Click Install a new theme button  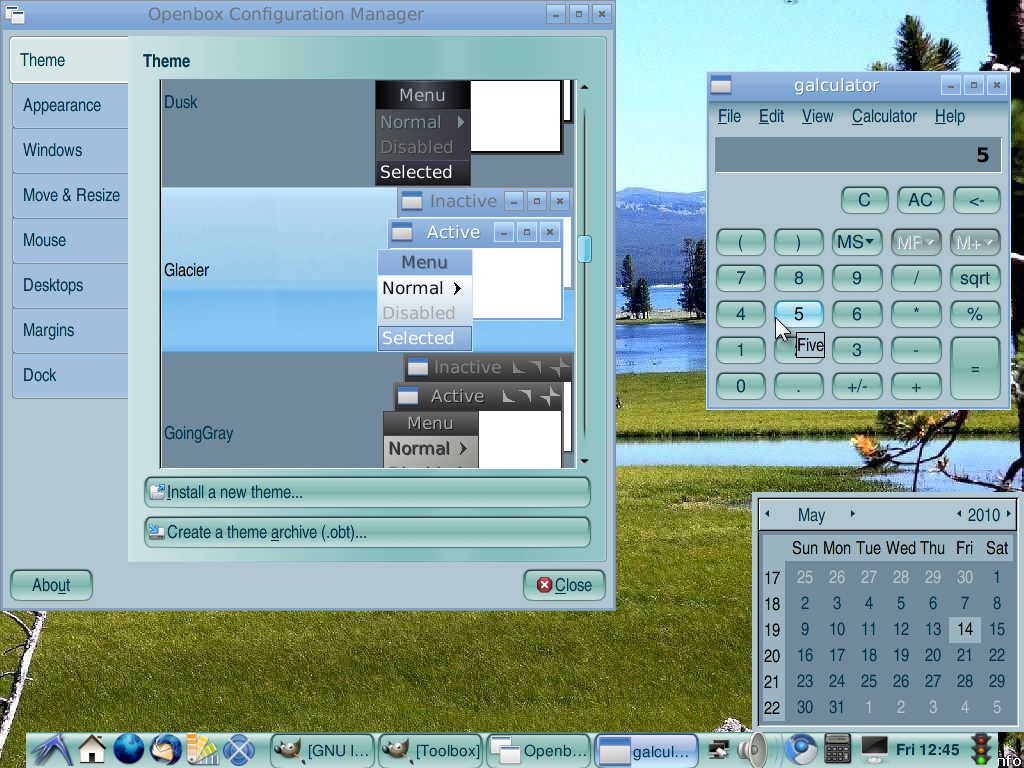[367, 492]
